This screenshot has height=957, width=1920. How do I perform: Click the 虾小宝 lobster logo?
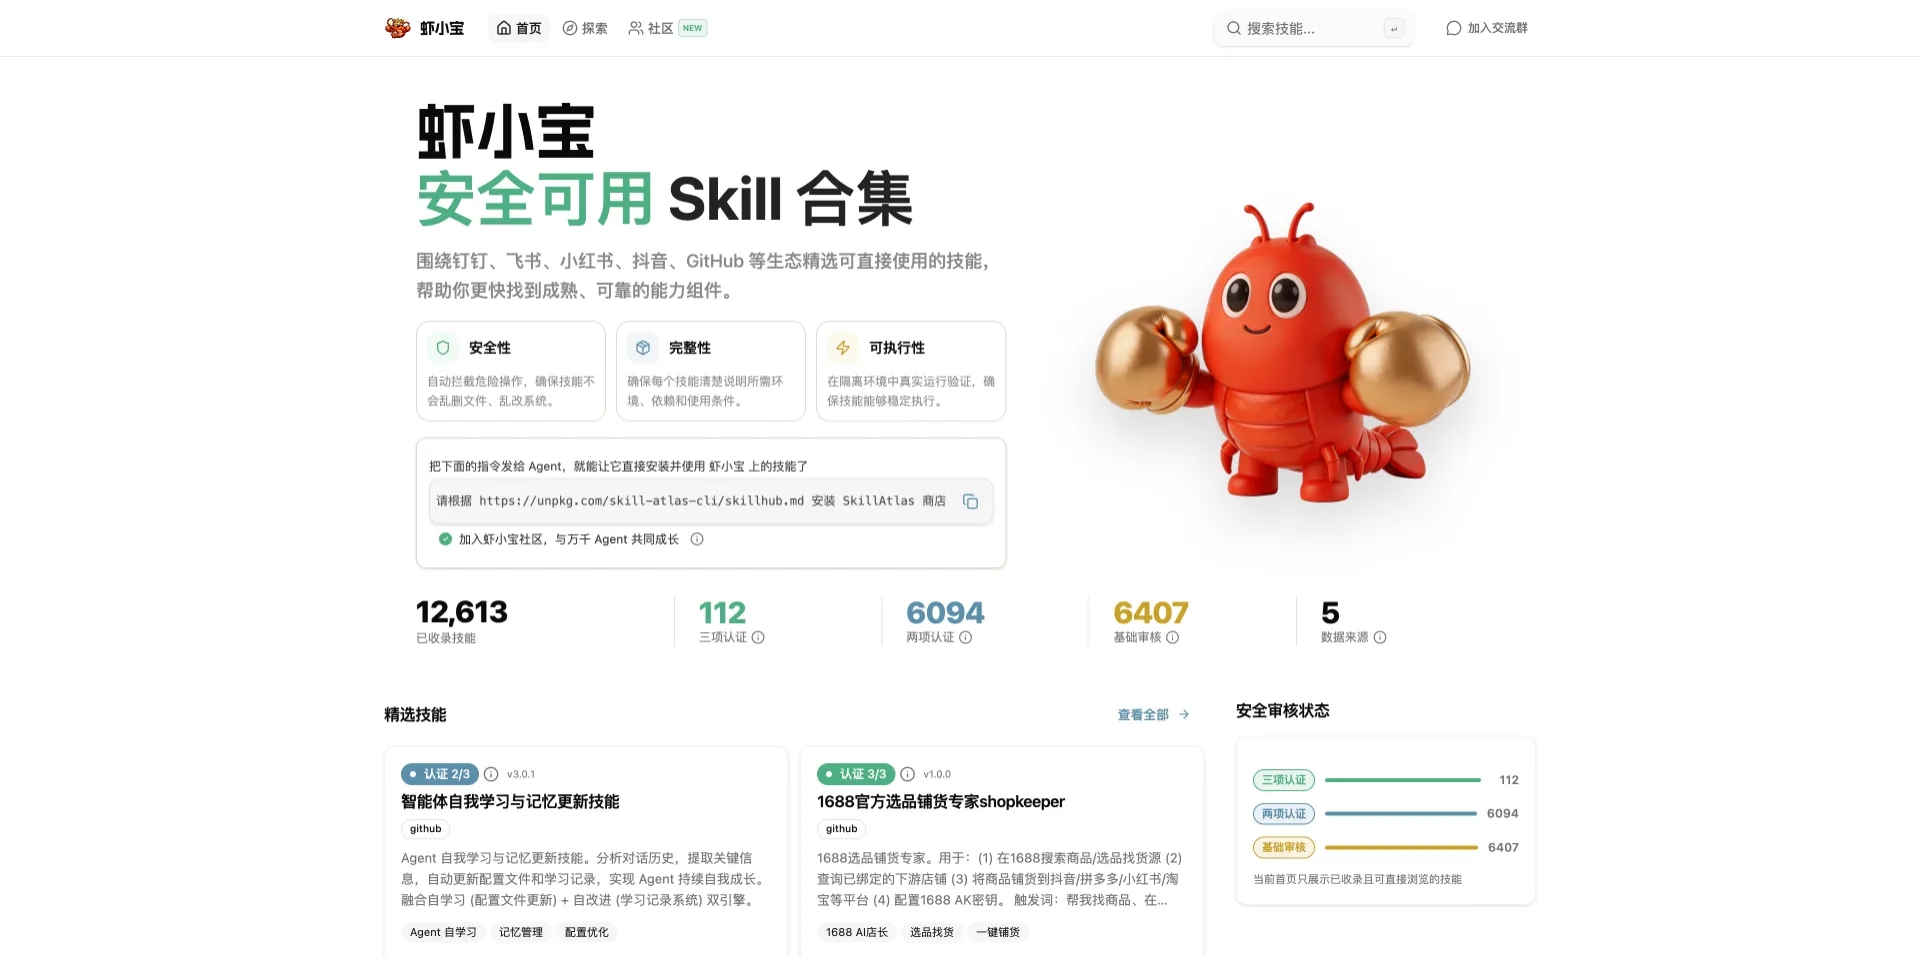click(399, 28)
